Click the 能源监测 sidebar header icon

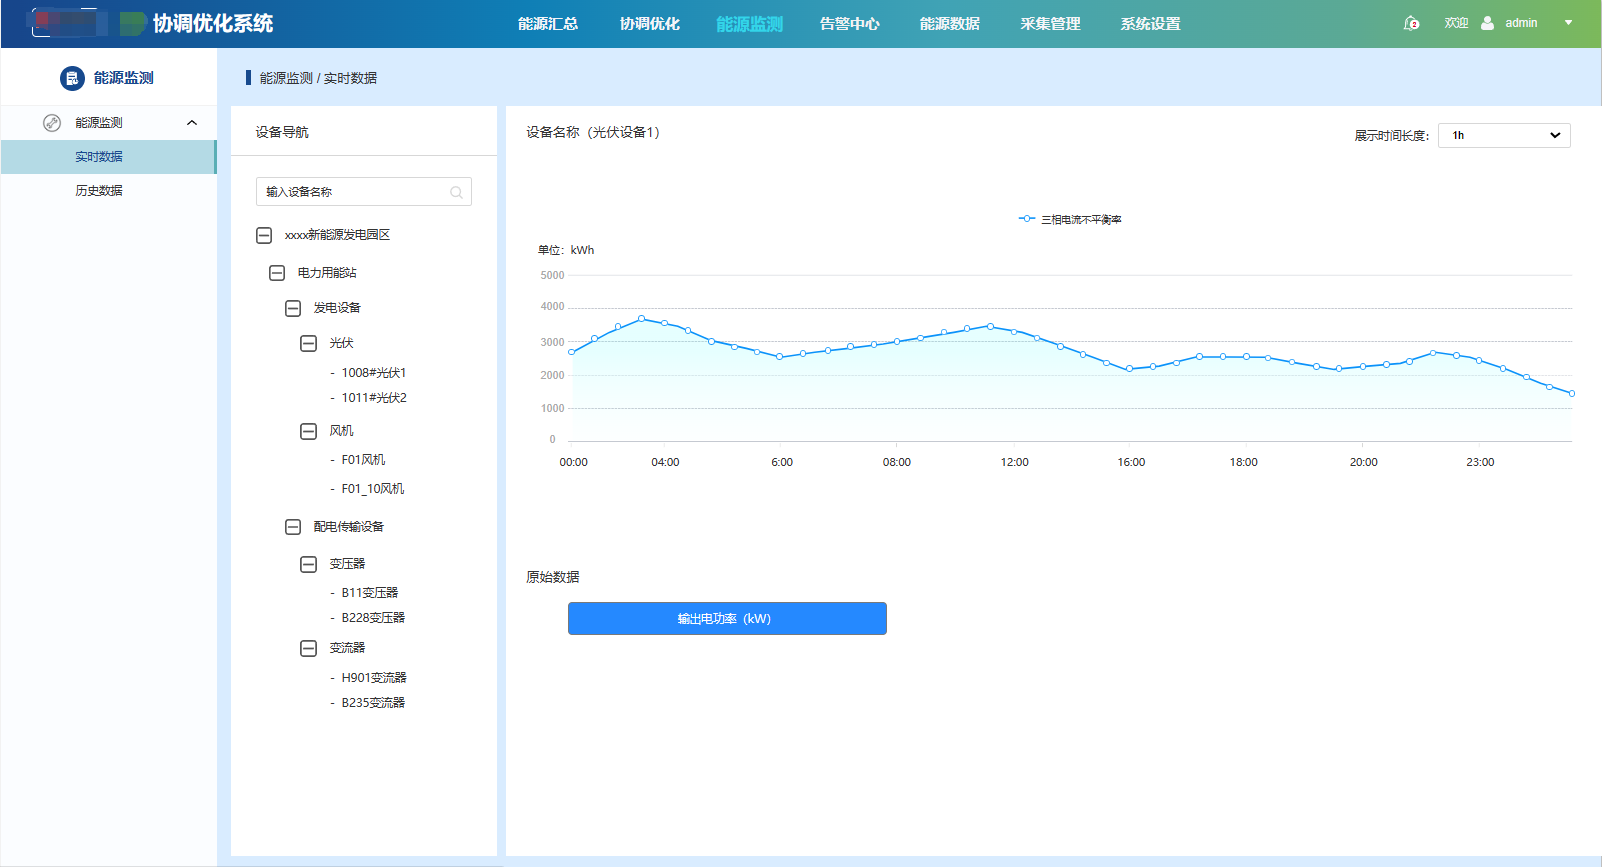72,78
